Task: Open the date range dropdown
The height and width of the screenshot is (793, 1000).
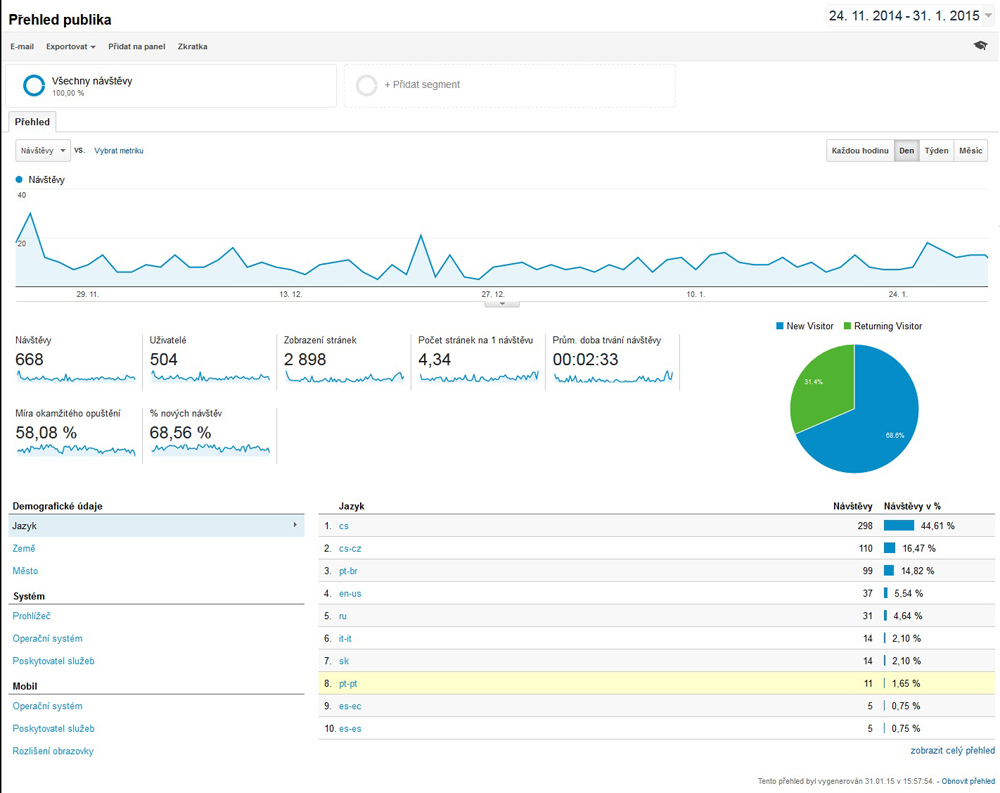Action: [x=988, y=17]
